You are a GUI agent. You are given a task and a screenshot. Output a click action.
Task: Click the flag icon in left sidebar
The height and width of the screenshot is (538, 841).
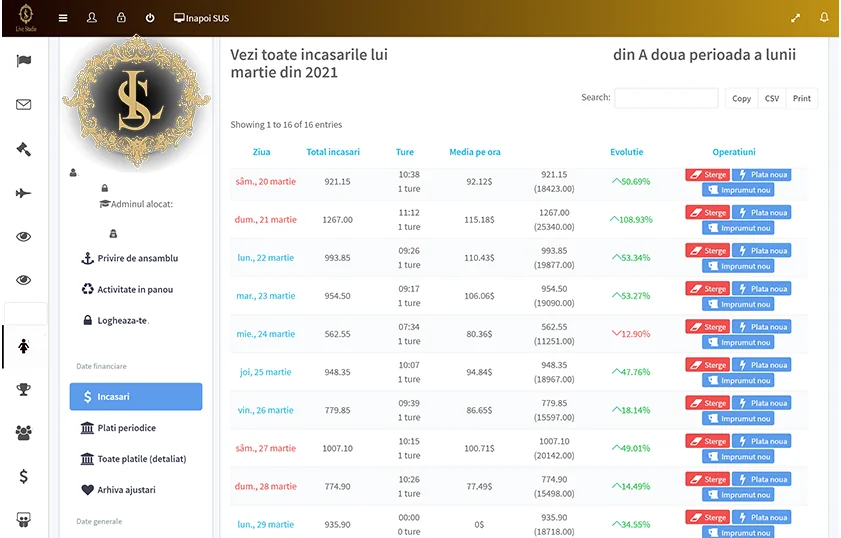(x=24, y=61)
